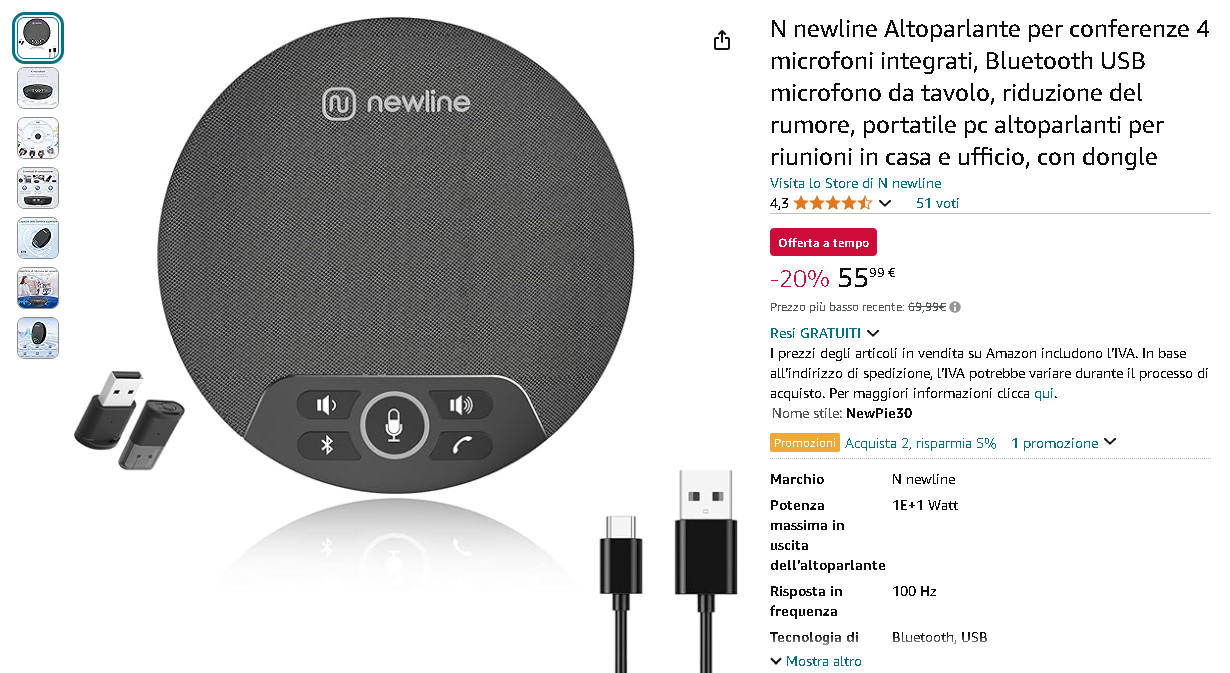
Task: Expand Mostra altro product details
Action: tap(816, 661)
